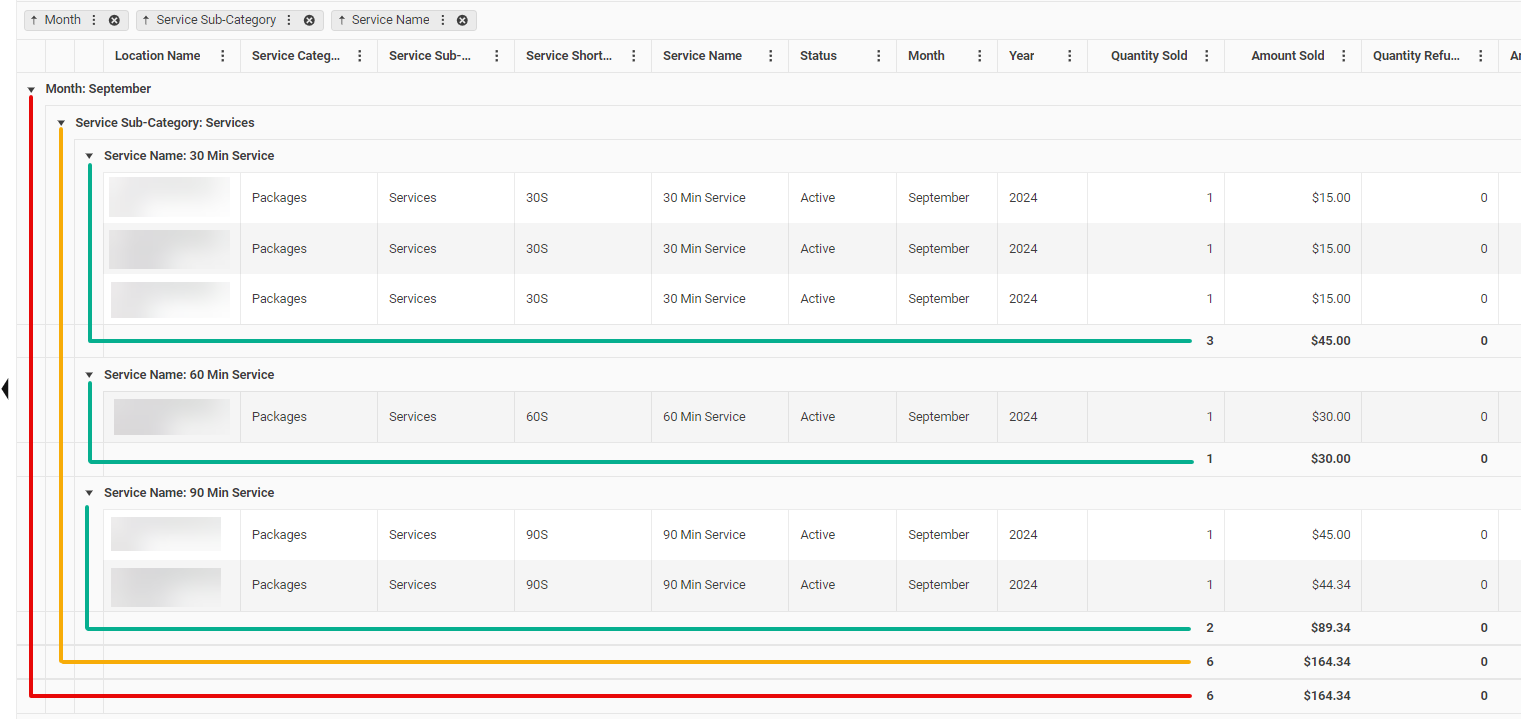The image size is (1521, 719).
Task: Open Service Name column header menu
Action: click(x=771, y=56)
